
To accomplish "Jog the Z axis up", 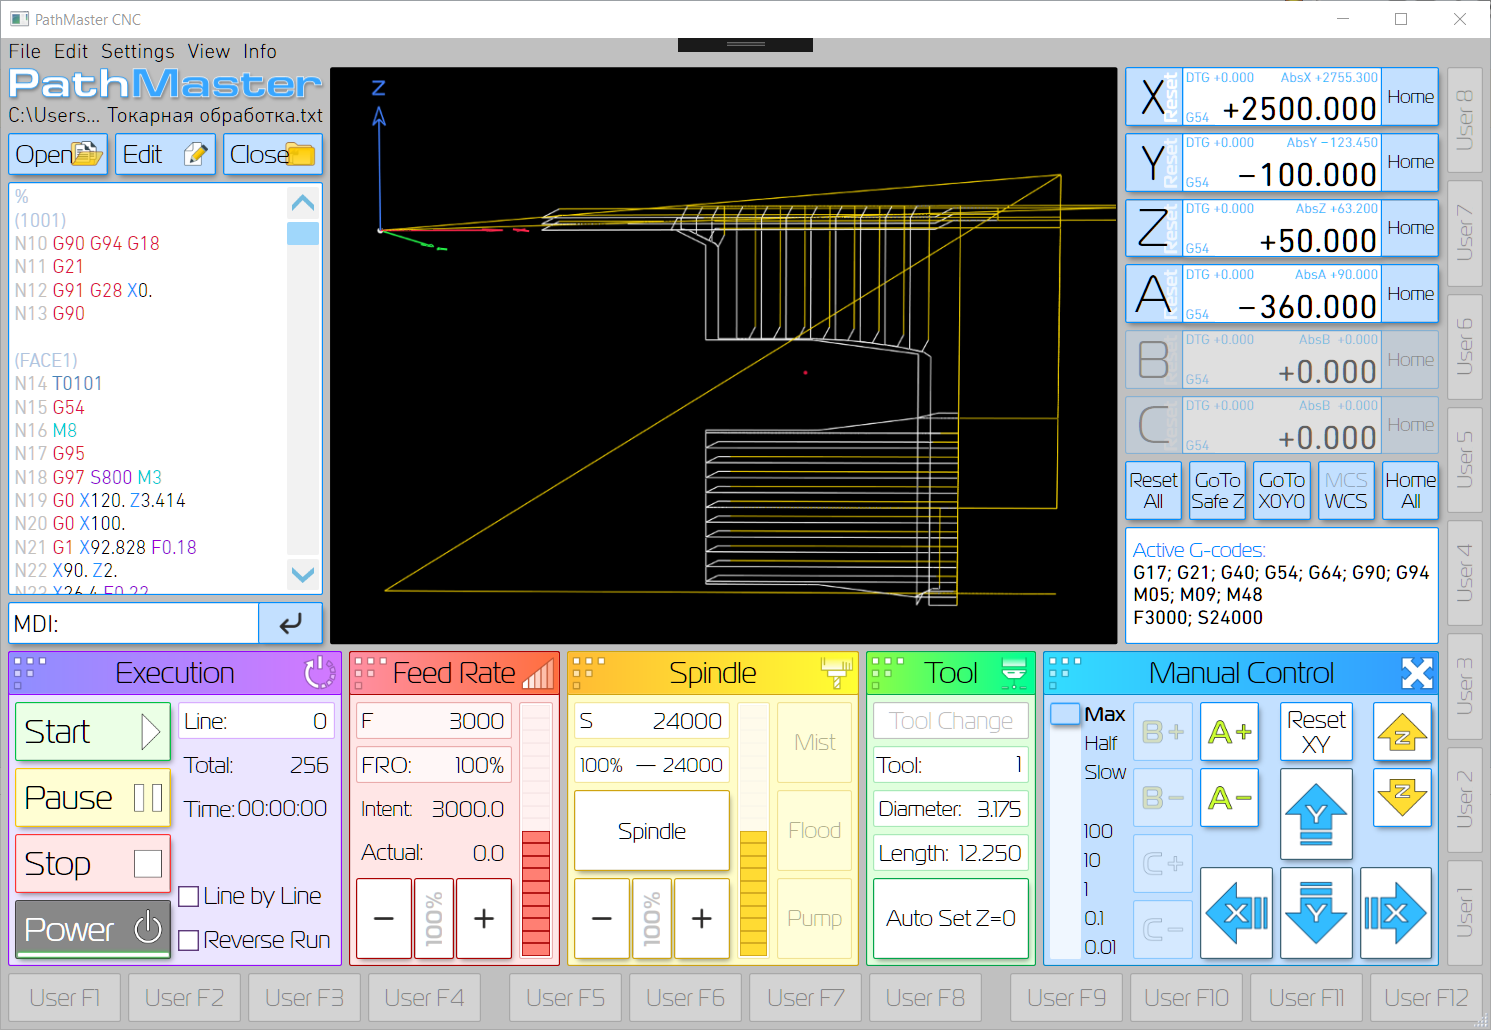I will 1402,733.
